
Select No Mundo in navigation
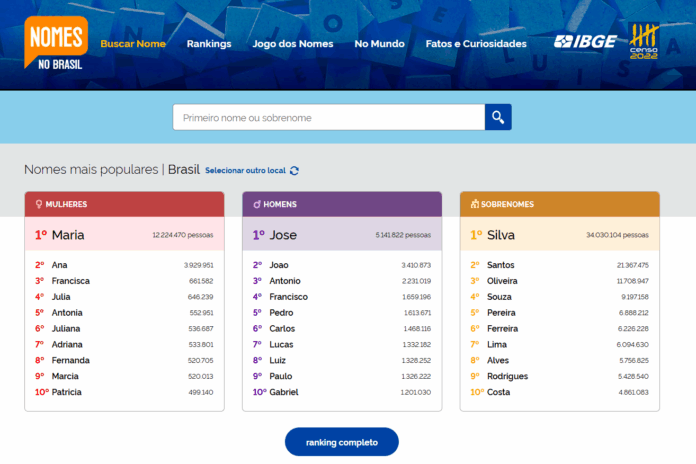tap(379, 44)
